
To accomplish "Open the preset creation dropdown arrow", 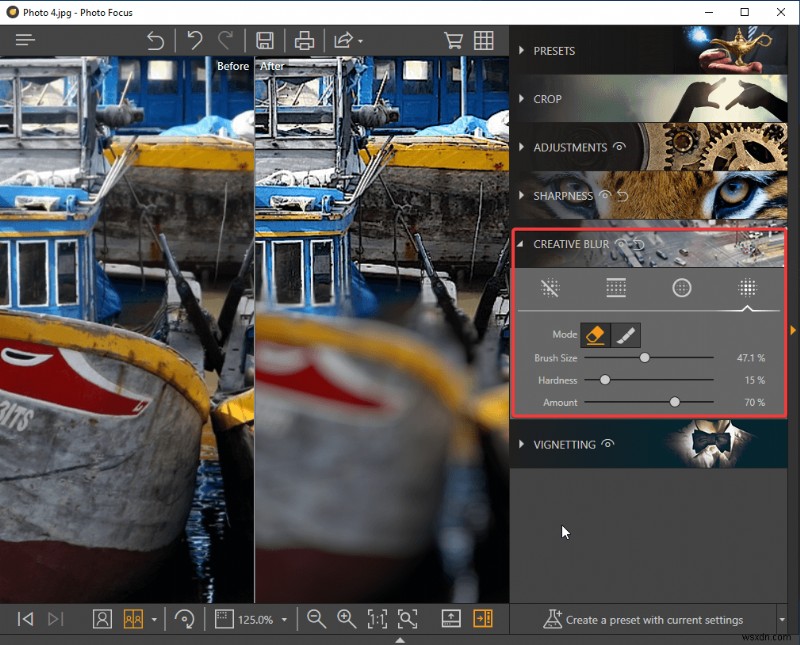I will click(782, 619).
